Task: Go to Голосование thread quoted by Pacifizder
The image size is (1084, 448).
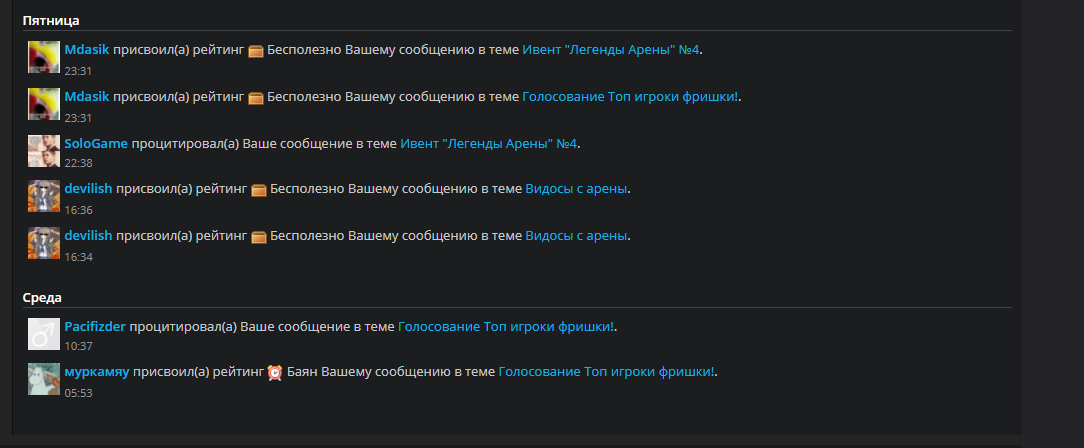Action: pyautogui.click(x=506, y=327)
